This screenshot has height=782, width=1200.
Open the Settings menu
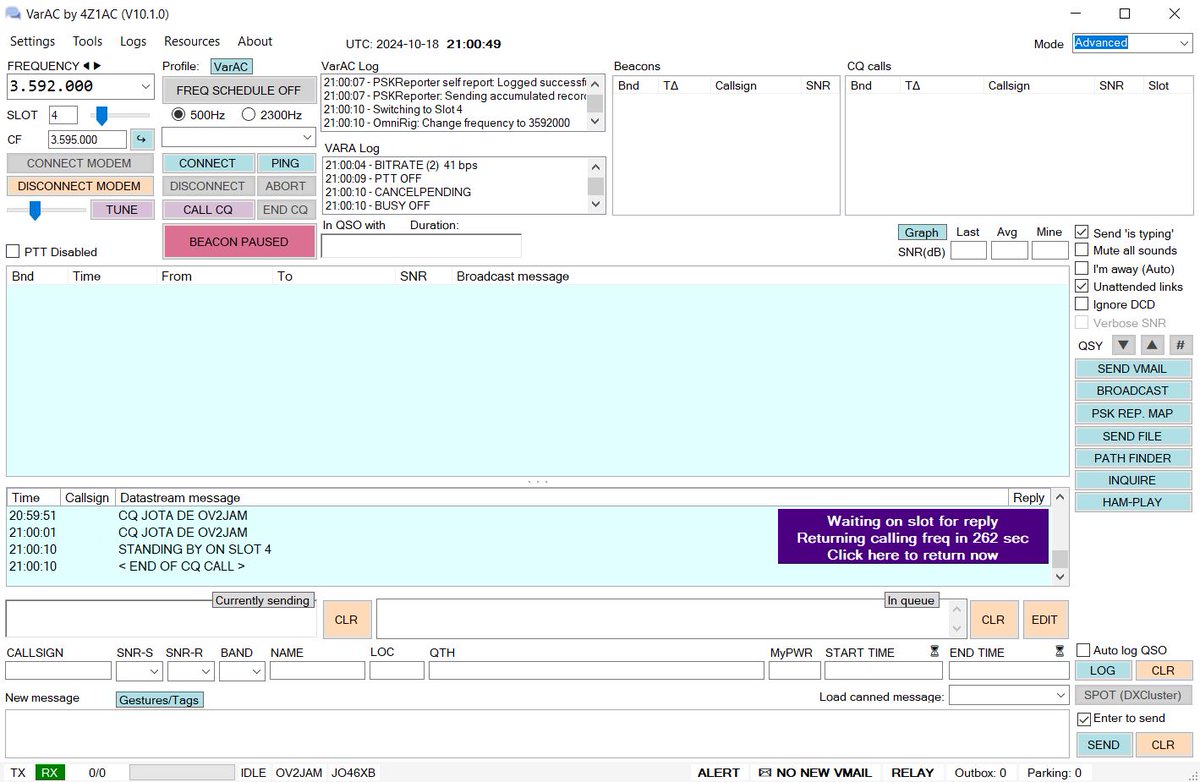pos(32,41)
